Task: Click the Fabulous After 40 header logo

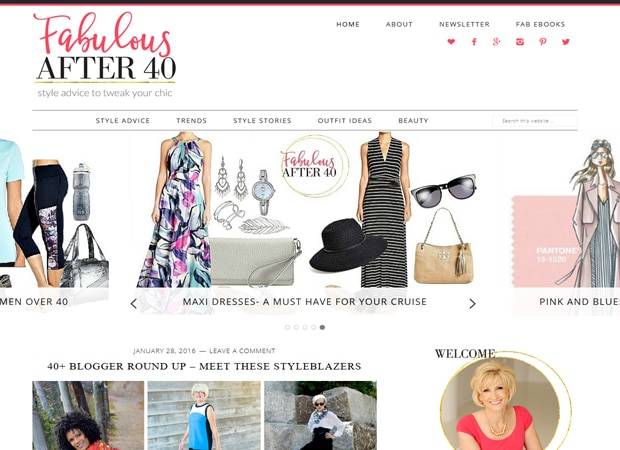Action: pos(105,55)
